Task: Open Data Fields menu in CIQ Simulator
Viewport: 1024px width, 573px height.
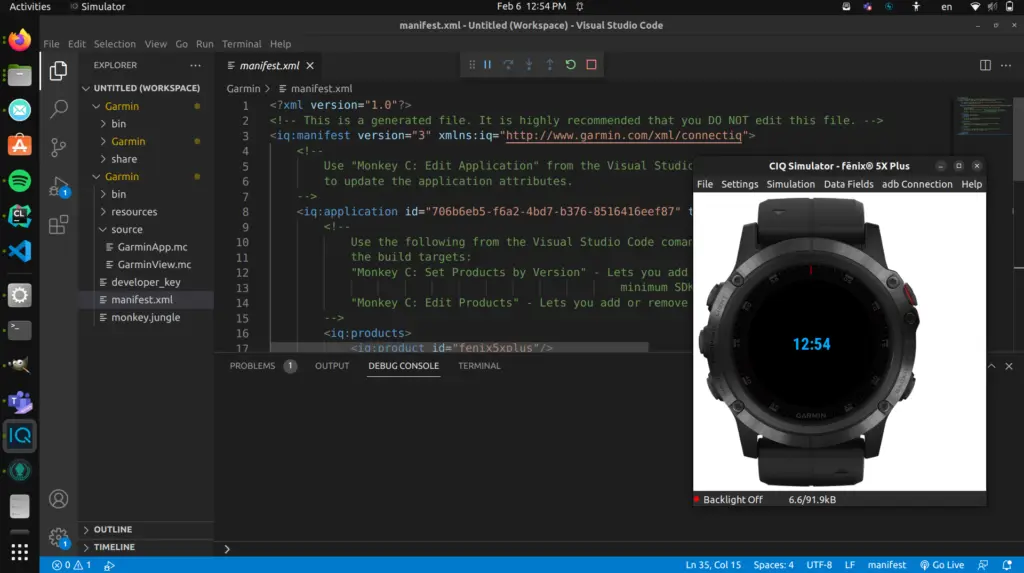Action: tap(848, 184)
